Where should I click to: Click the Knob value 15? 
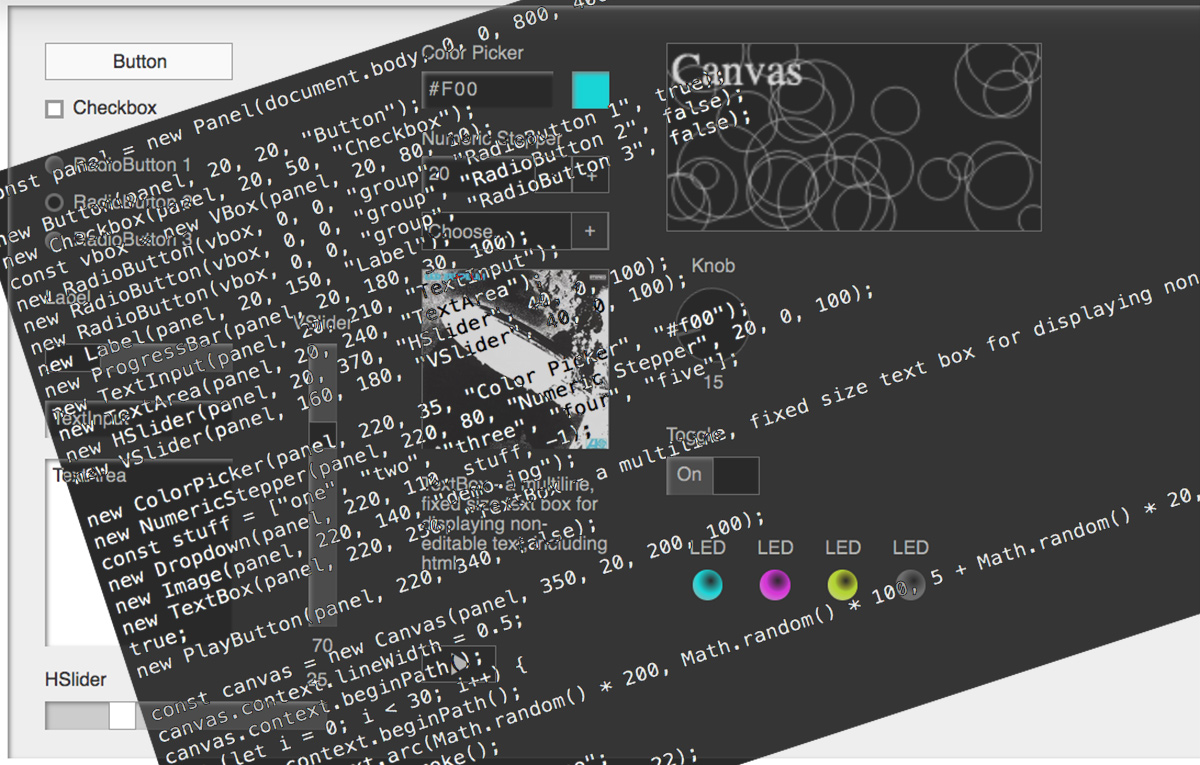[713, 383]
